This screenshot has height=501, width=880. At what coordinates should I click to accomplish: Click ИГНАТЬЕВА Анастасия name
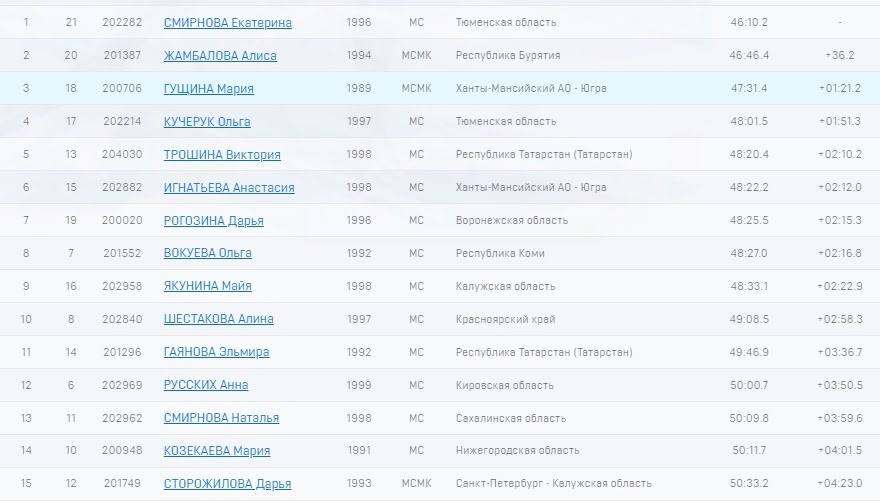227,188
